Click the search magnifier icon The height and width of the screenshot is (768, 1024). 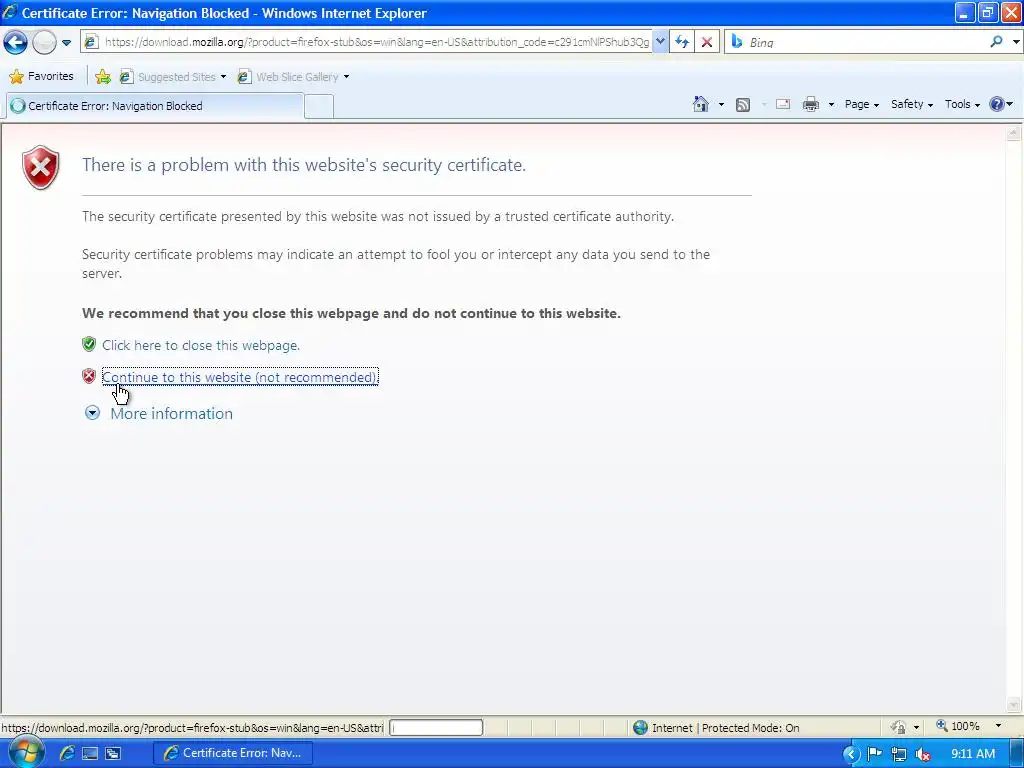pyautogui.click(x=996, y=42)
